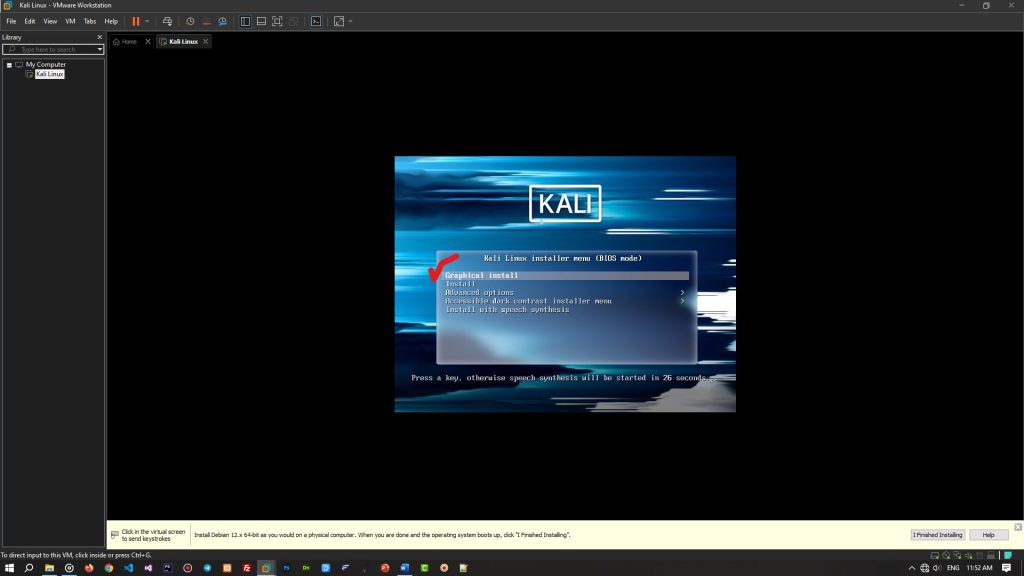This screenshot has height=576, width=1024.
Task: Suspend the virtual machine with the pause icon
Action: coord(135,21)
